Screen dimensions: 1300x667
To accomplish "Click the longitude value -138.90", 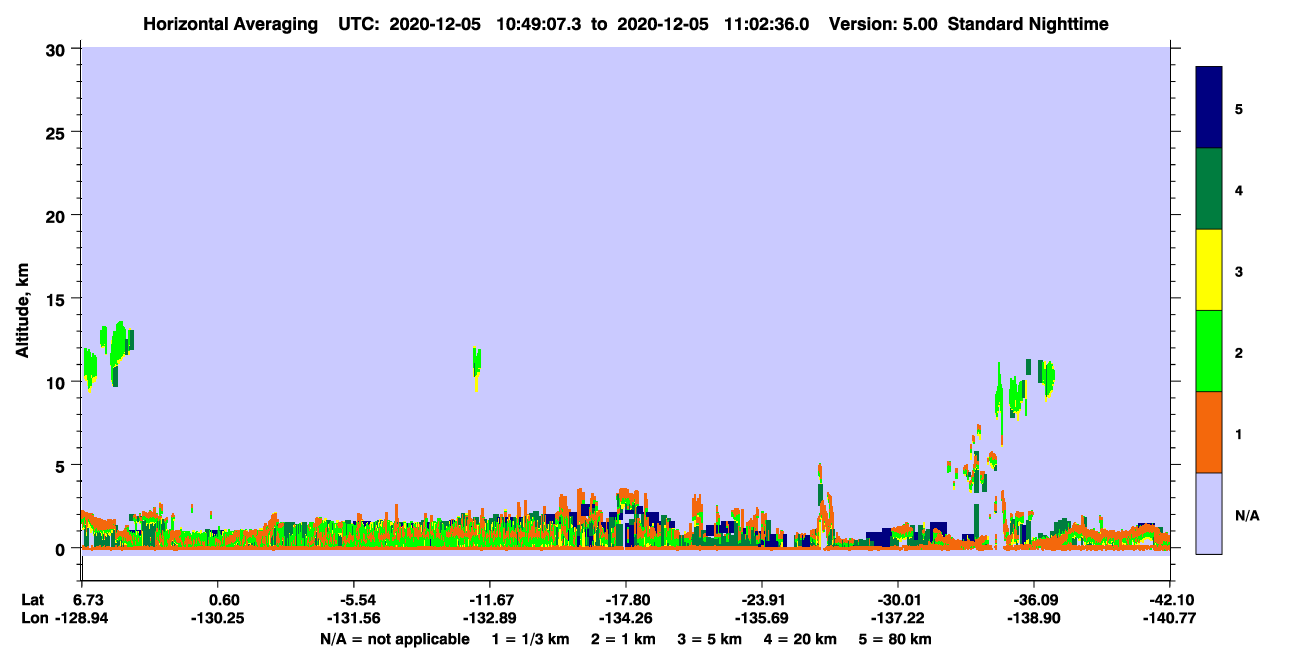I will pyautogui.click(x=1033, y=618).
